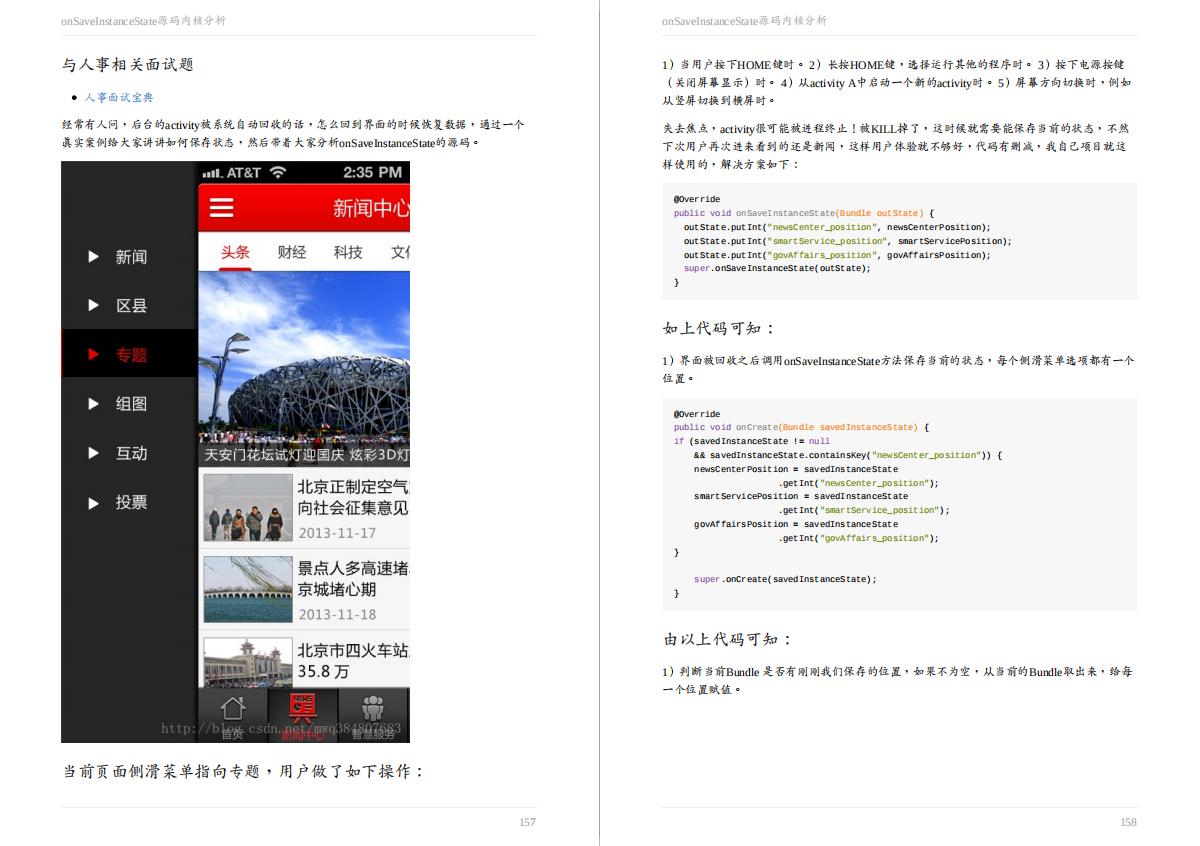This screenshot has width=1200, height=846.
Task: Click code line public void onSaveInstanceState(Bundle outState)
Action: (x=804, y=213)
